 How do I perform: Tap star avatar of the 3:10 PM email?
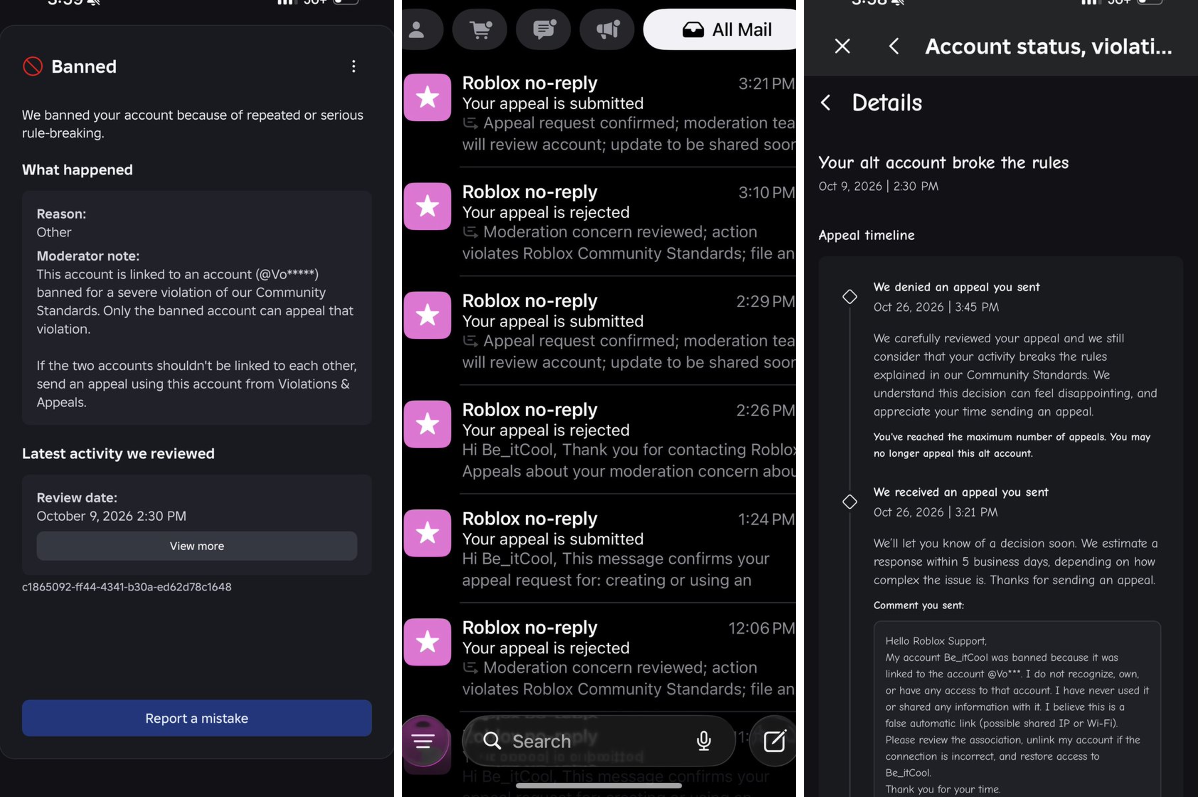tap(427, 206)
